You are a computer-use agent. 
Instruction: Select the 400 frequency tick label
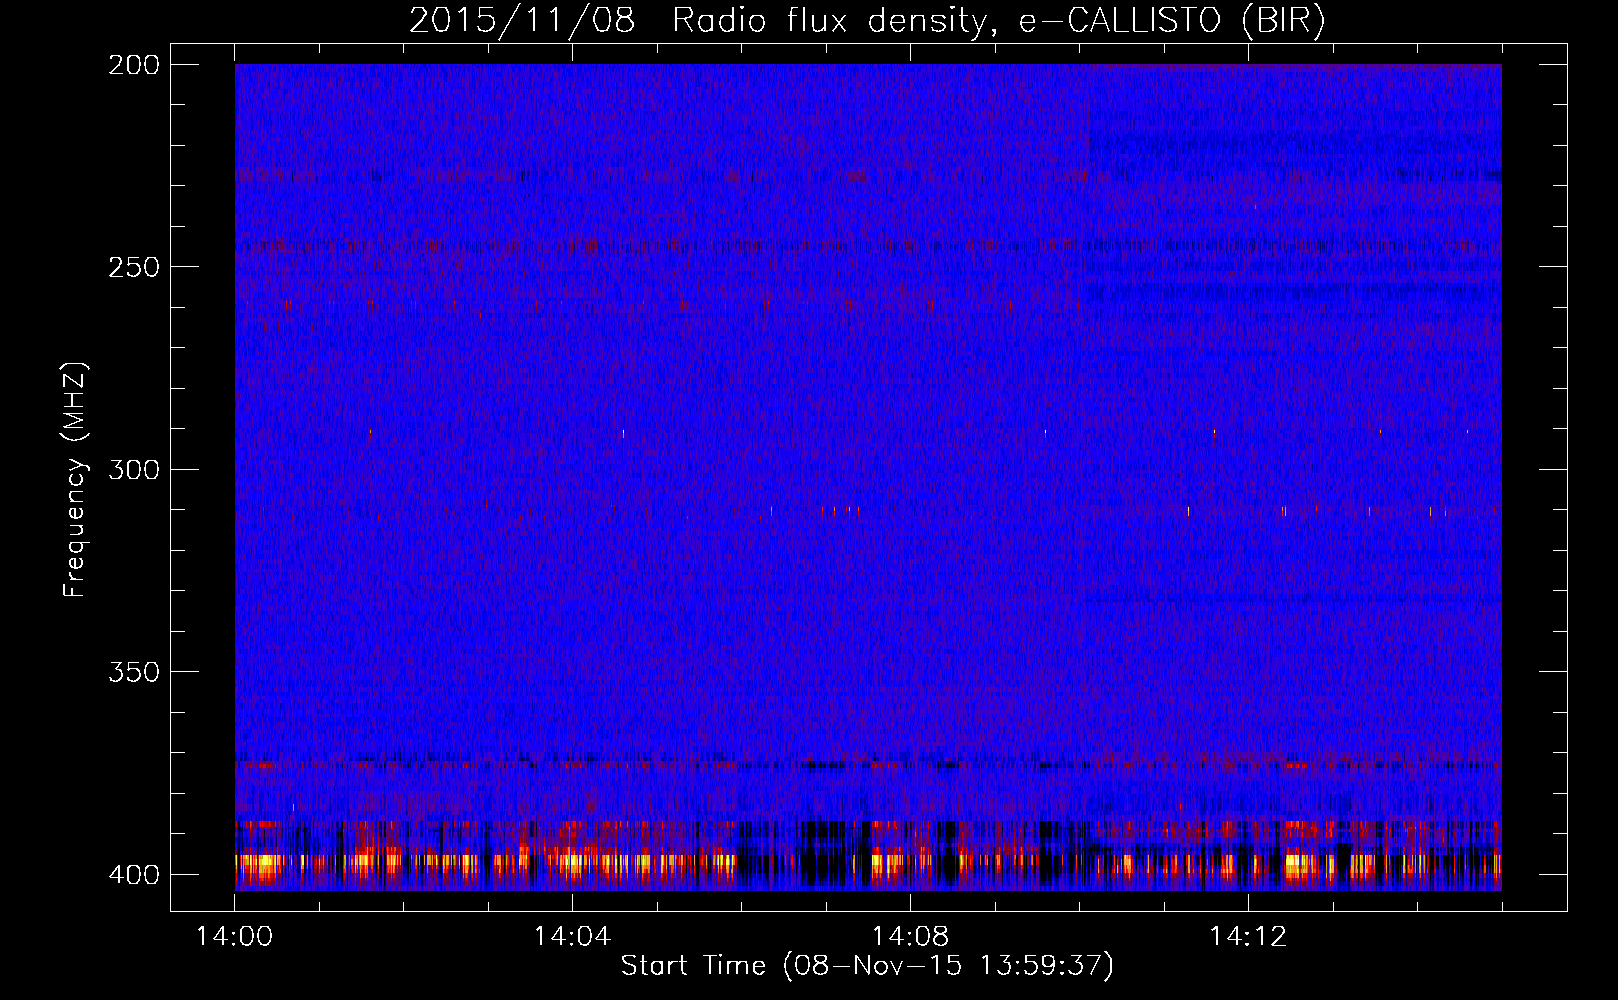(x=133, y=874)
